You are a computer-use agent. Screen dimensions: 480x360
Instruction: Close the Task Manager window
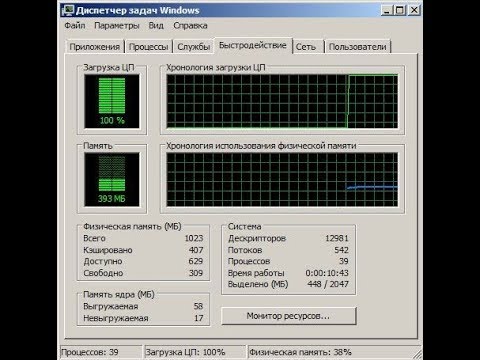click(414, 10)
